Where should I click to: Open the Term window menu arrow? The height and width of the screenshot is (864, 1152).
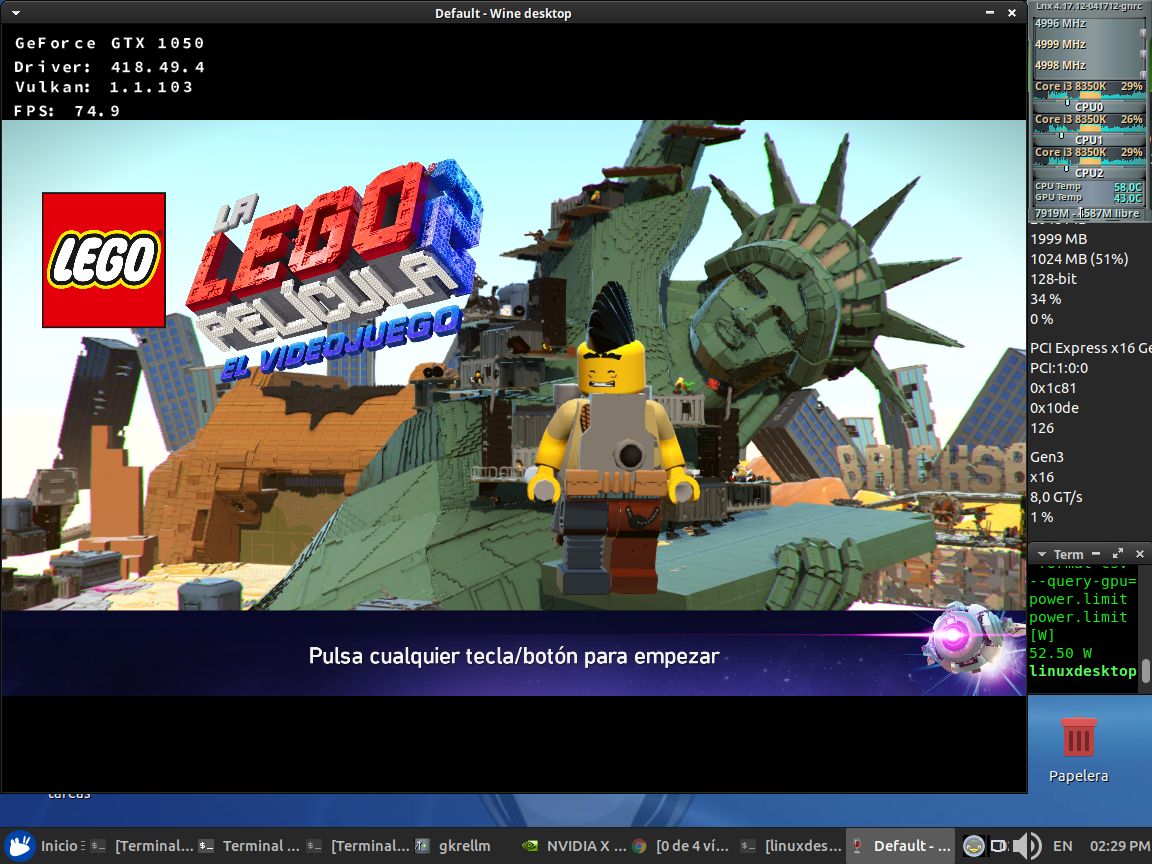pyautogui.click(x=1041, y=554)
